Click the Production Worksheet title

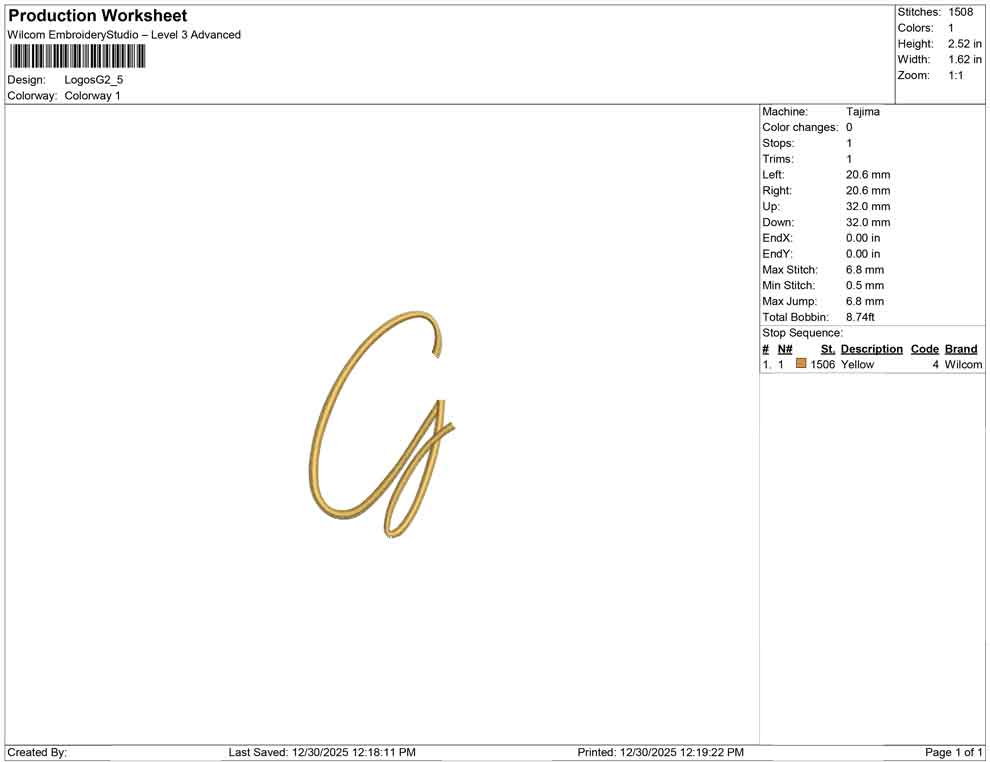(x=97, y=16)
